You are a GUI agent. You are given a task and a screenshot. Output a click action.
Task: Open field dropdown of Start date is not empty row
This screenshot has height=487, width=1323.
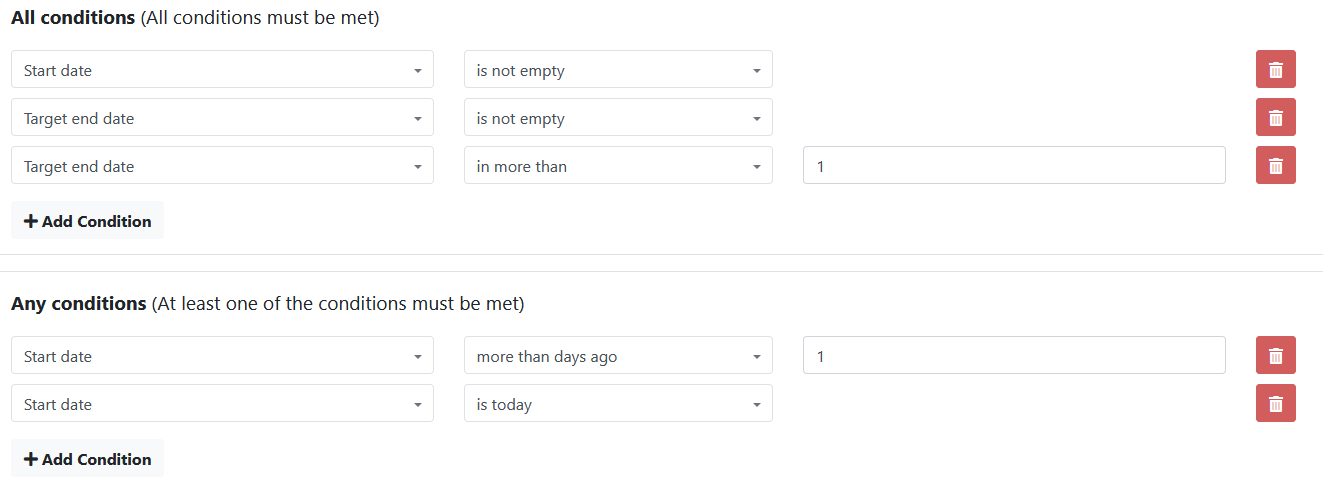click(x=222, y=70)
